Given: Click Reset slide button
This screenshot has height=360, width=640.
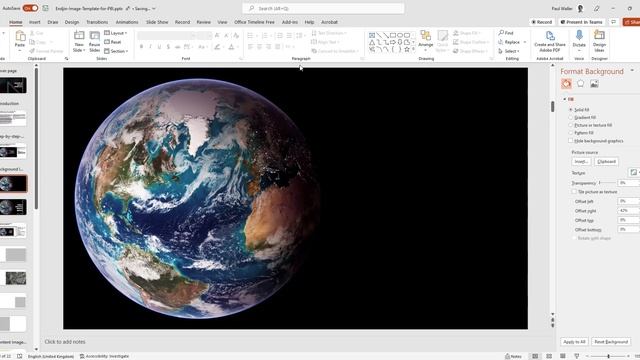Looking at the screenshot, I should (x=113, y=42).
